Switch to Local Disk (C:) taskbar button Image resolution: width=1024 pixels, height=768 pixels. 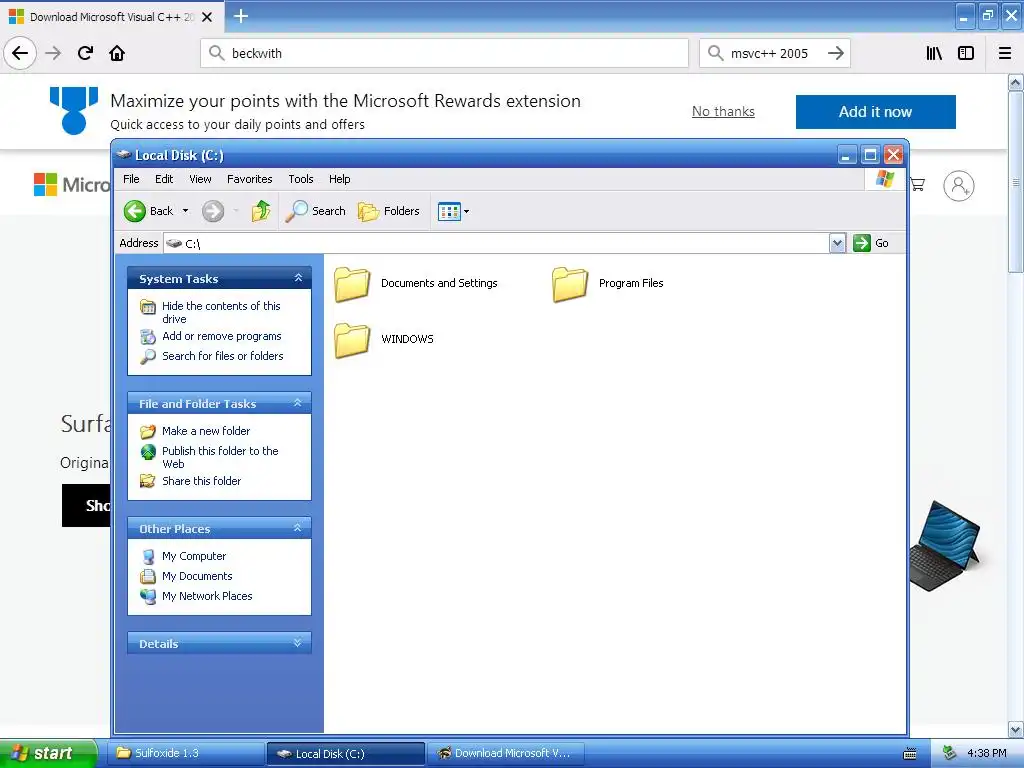(x=345, y=754)
